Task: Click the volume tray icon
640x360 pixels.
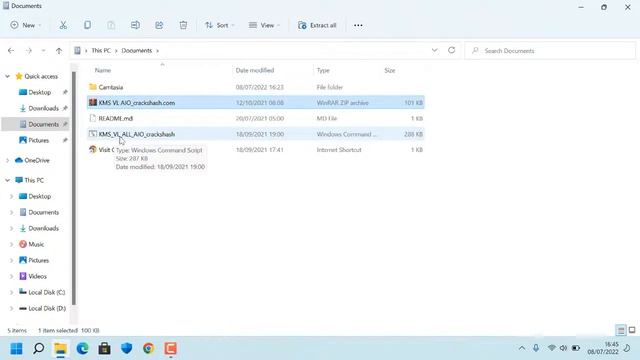Action: (x=564, y=348)
